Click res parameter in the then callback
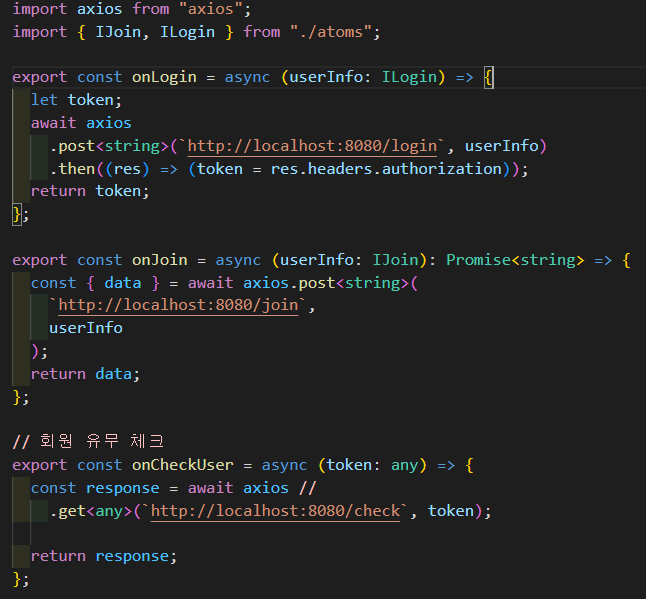This screenshot has height=599, width=646. point(127,169)
